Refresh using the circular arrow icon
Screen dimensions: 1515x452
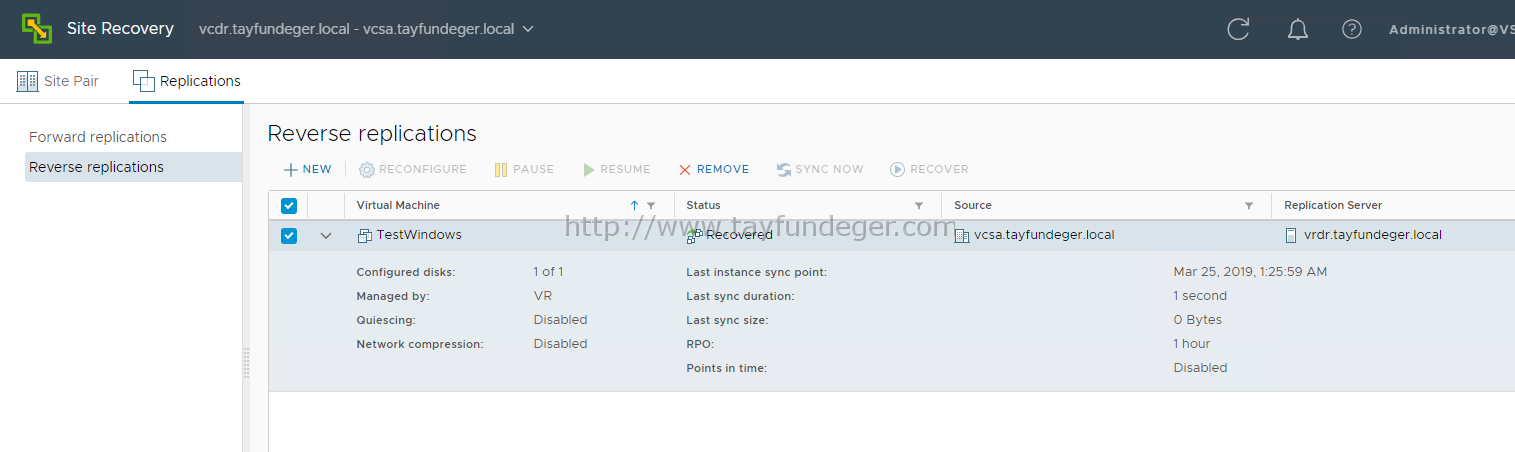(x=1238, y=29)
